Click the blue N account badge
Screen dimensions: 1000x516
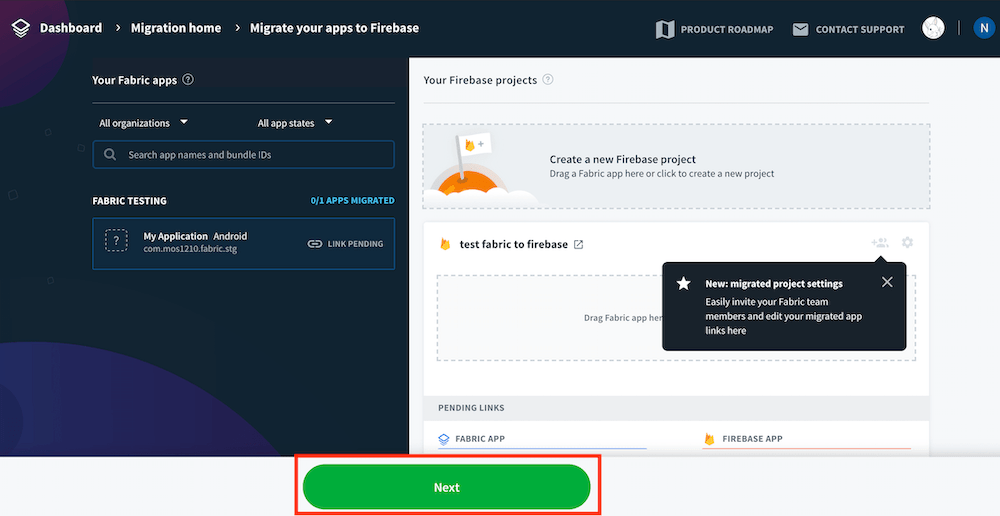tap(984, 28)
